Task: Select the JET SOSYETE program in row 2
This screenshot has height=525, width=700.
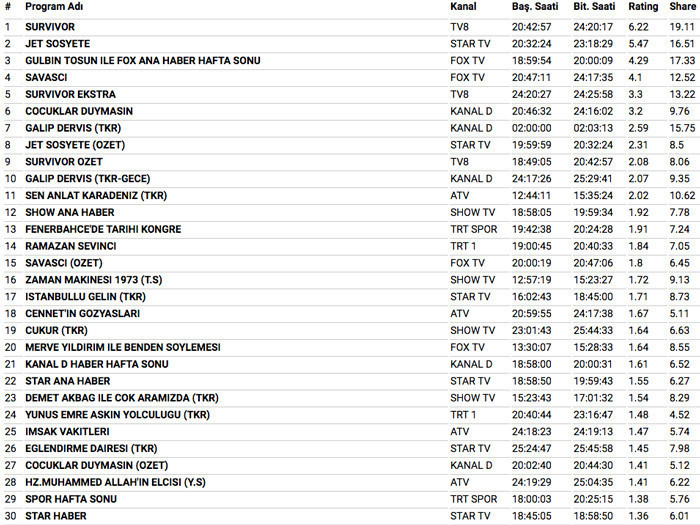Action: pos(57,44)
